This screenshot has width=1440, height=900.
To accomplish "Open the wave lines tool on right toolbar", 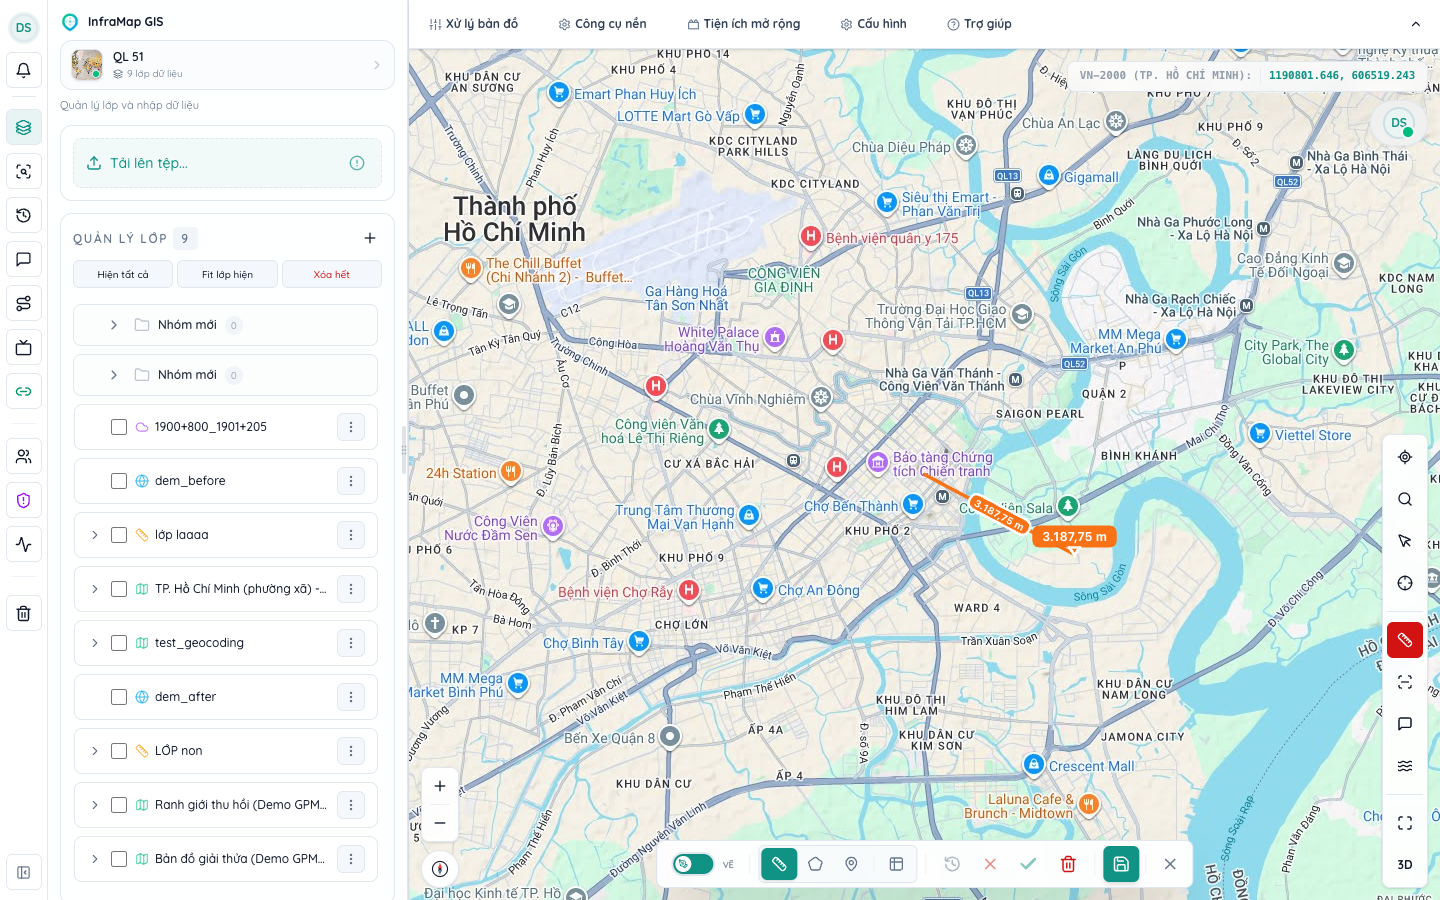I will 1405,766.
